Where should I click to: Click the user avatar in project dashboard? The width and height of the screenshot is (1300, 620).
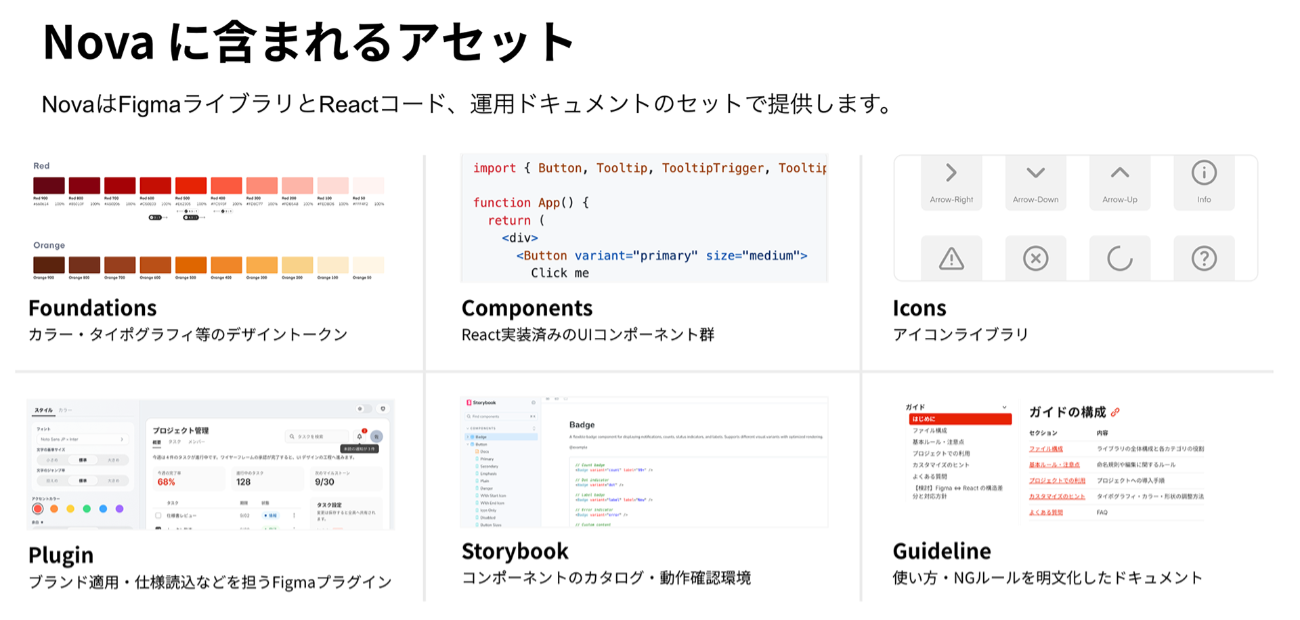click(376, 437)
